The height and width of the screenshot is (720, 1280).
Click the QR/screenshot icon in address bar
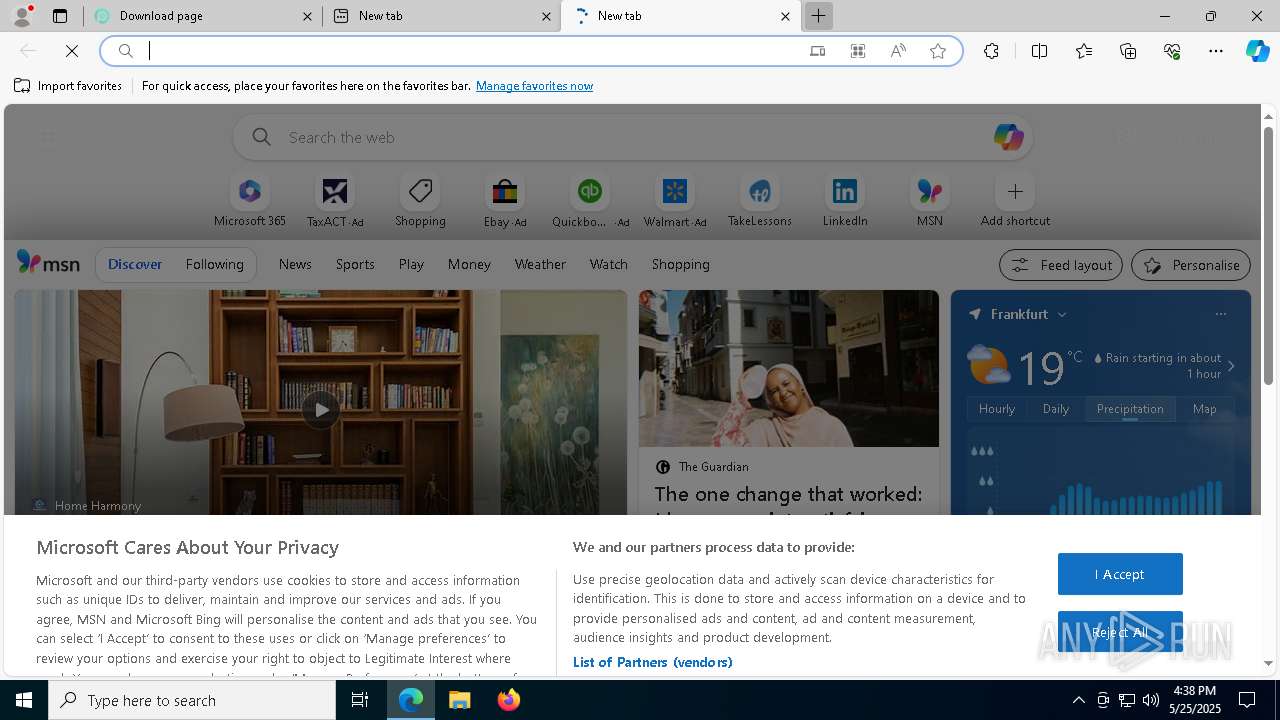tap(858, 51)
